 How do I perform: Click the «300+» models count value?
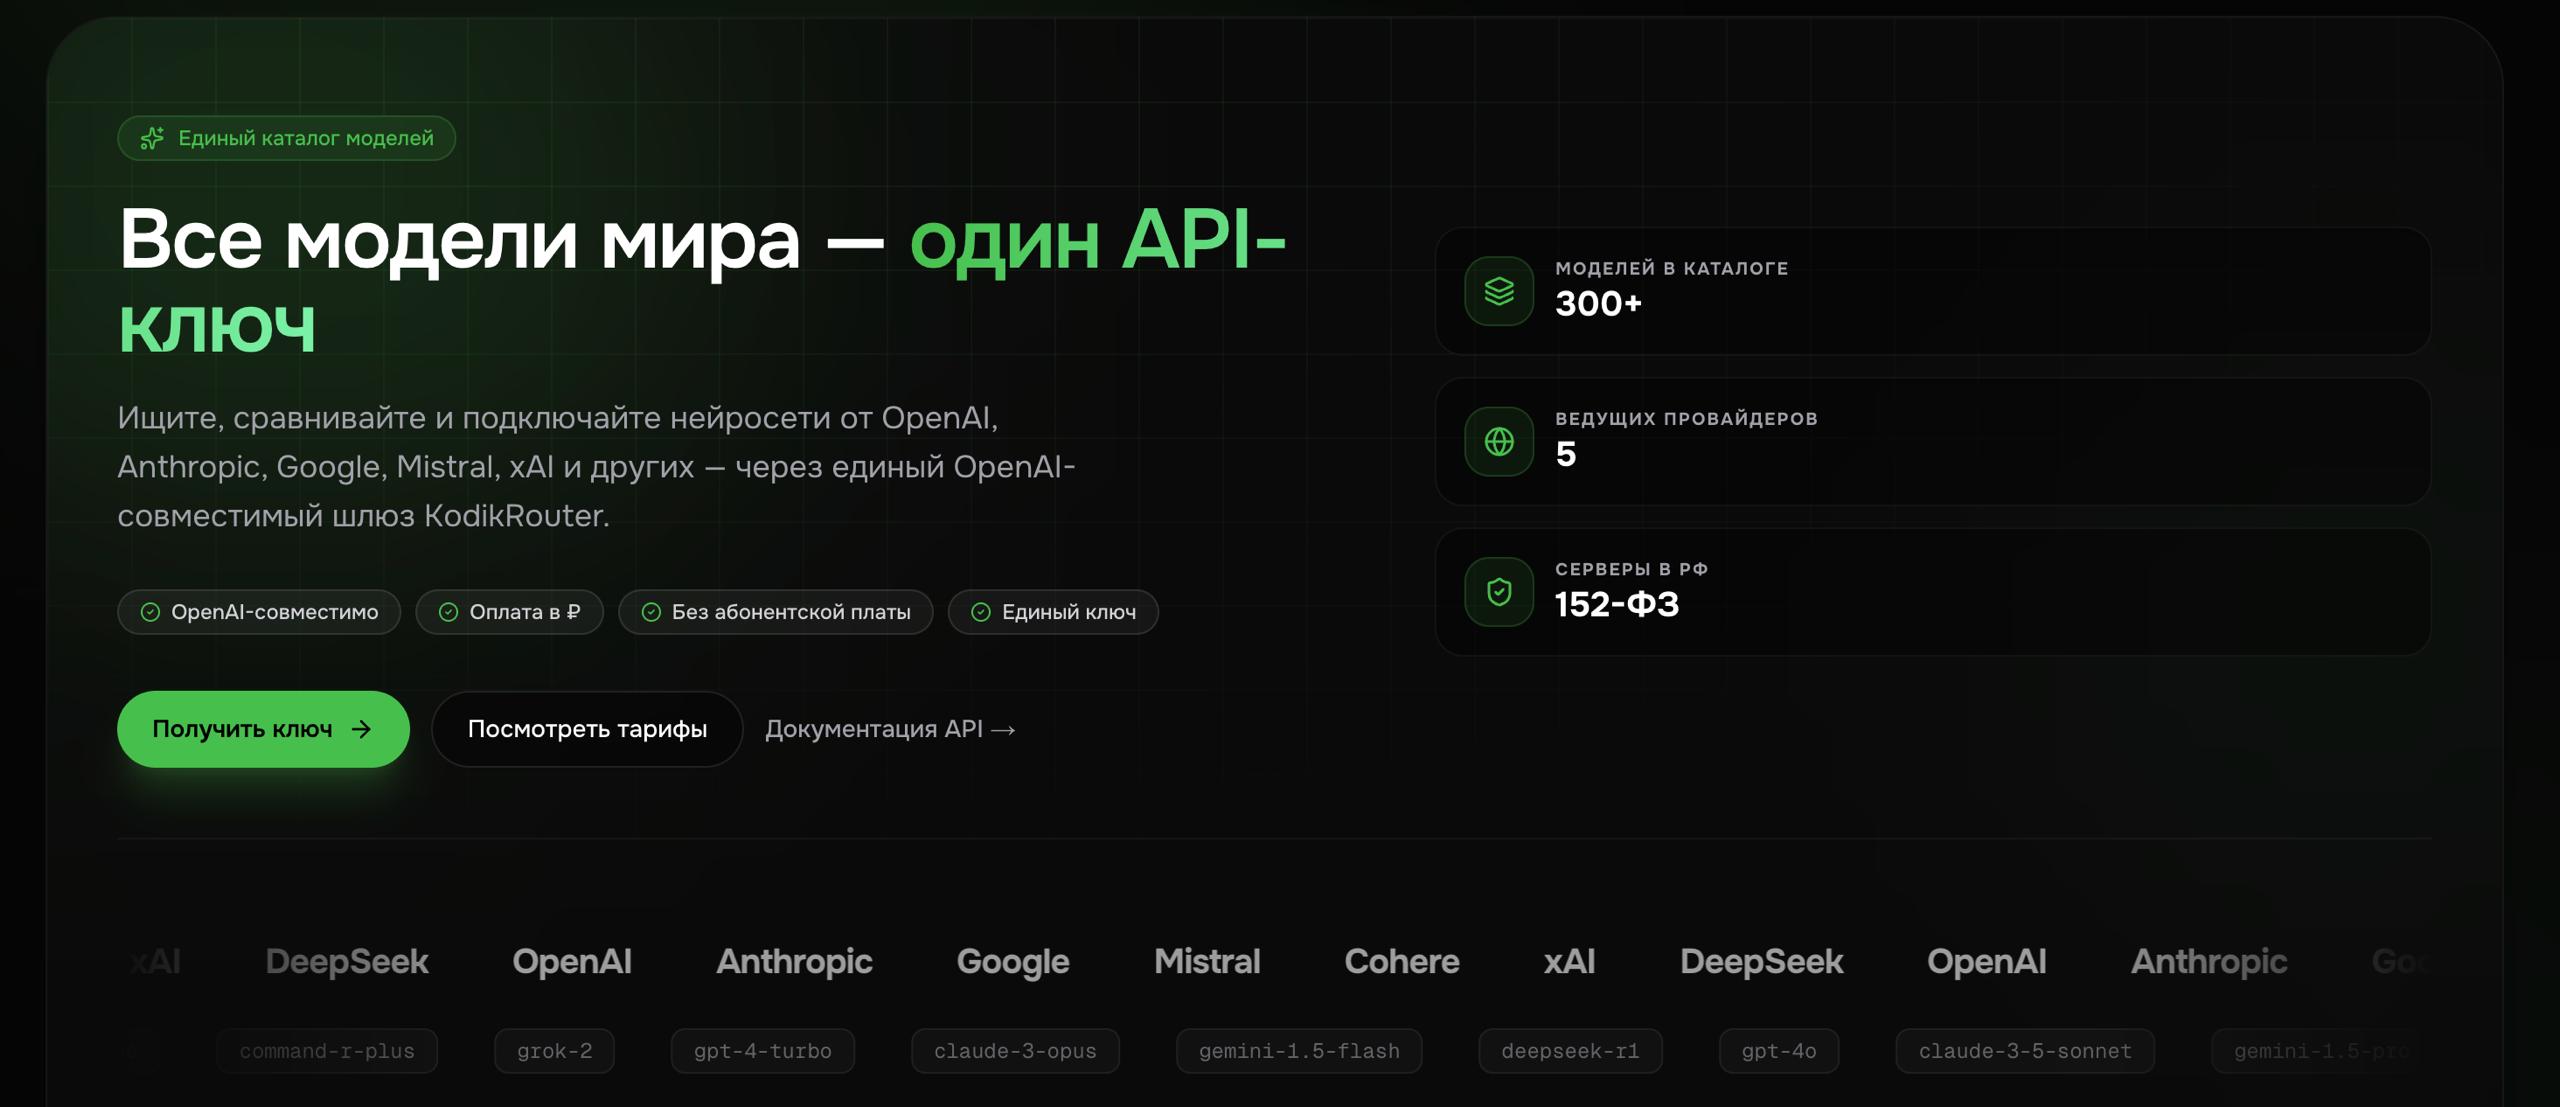pos(1598,303)
